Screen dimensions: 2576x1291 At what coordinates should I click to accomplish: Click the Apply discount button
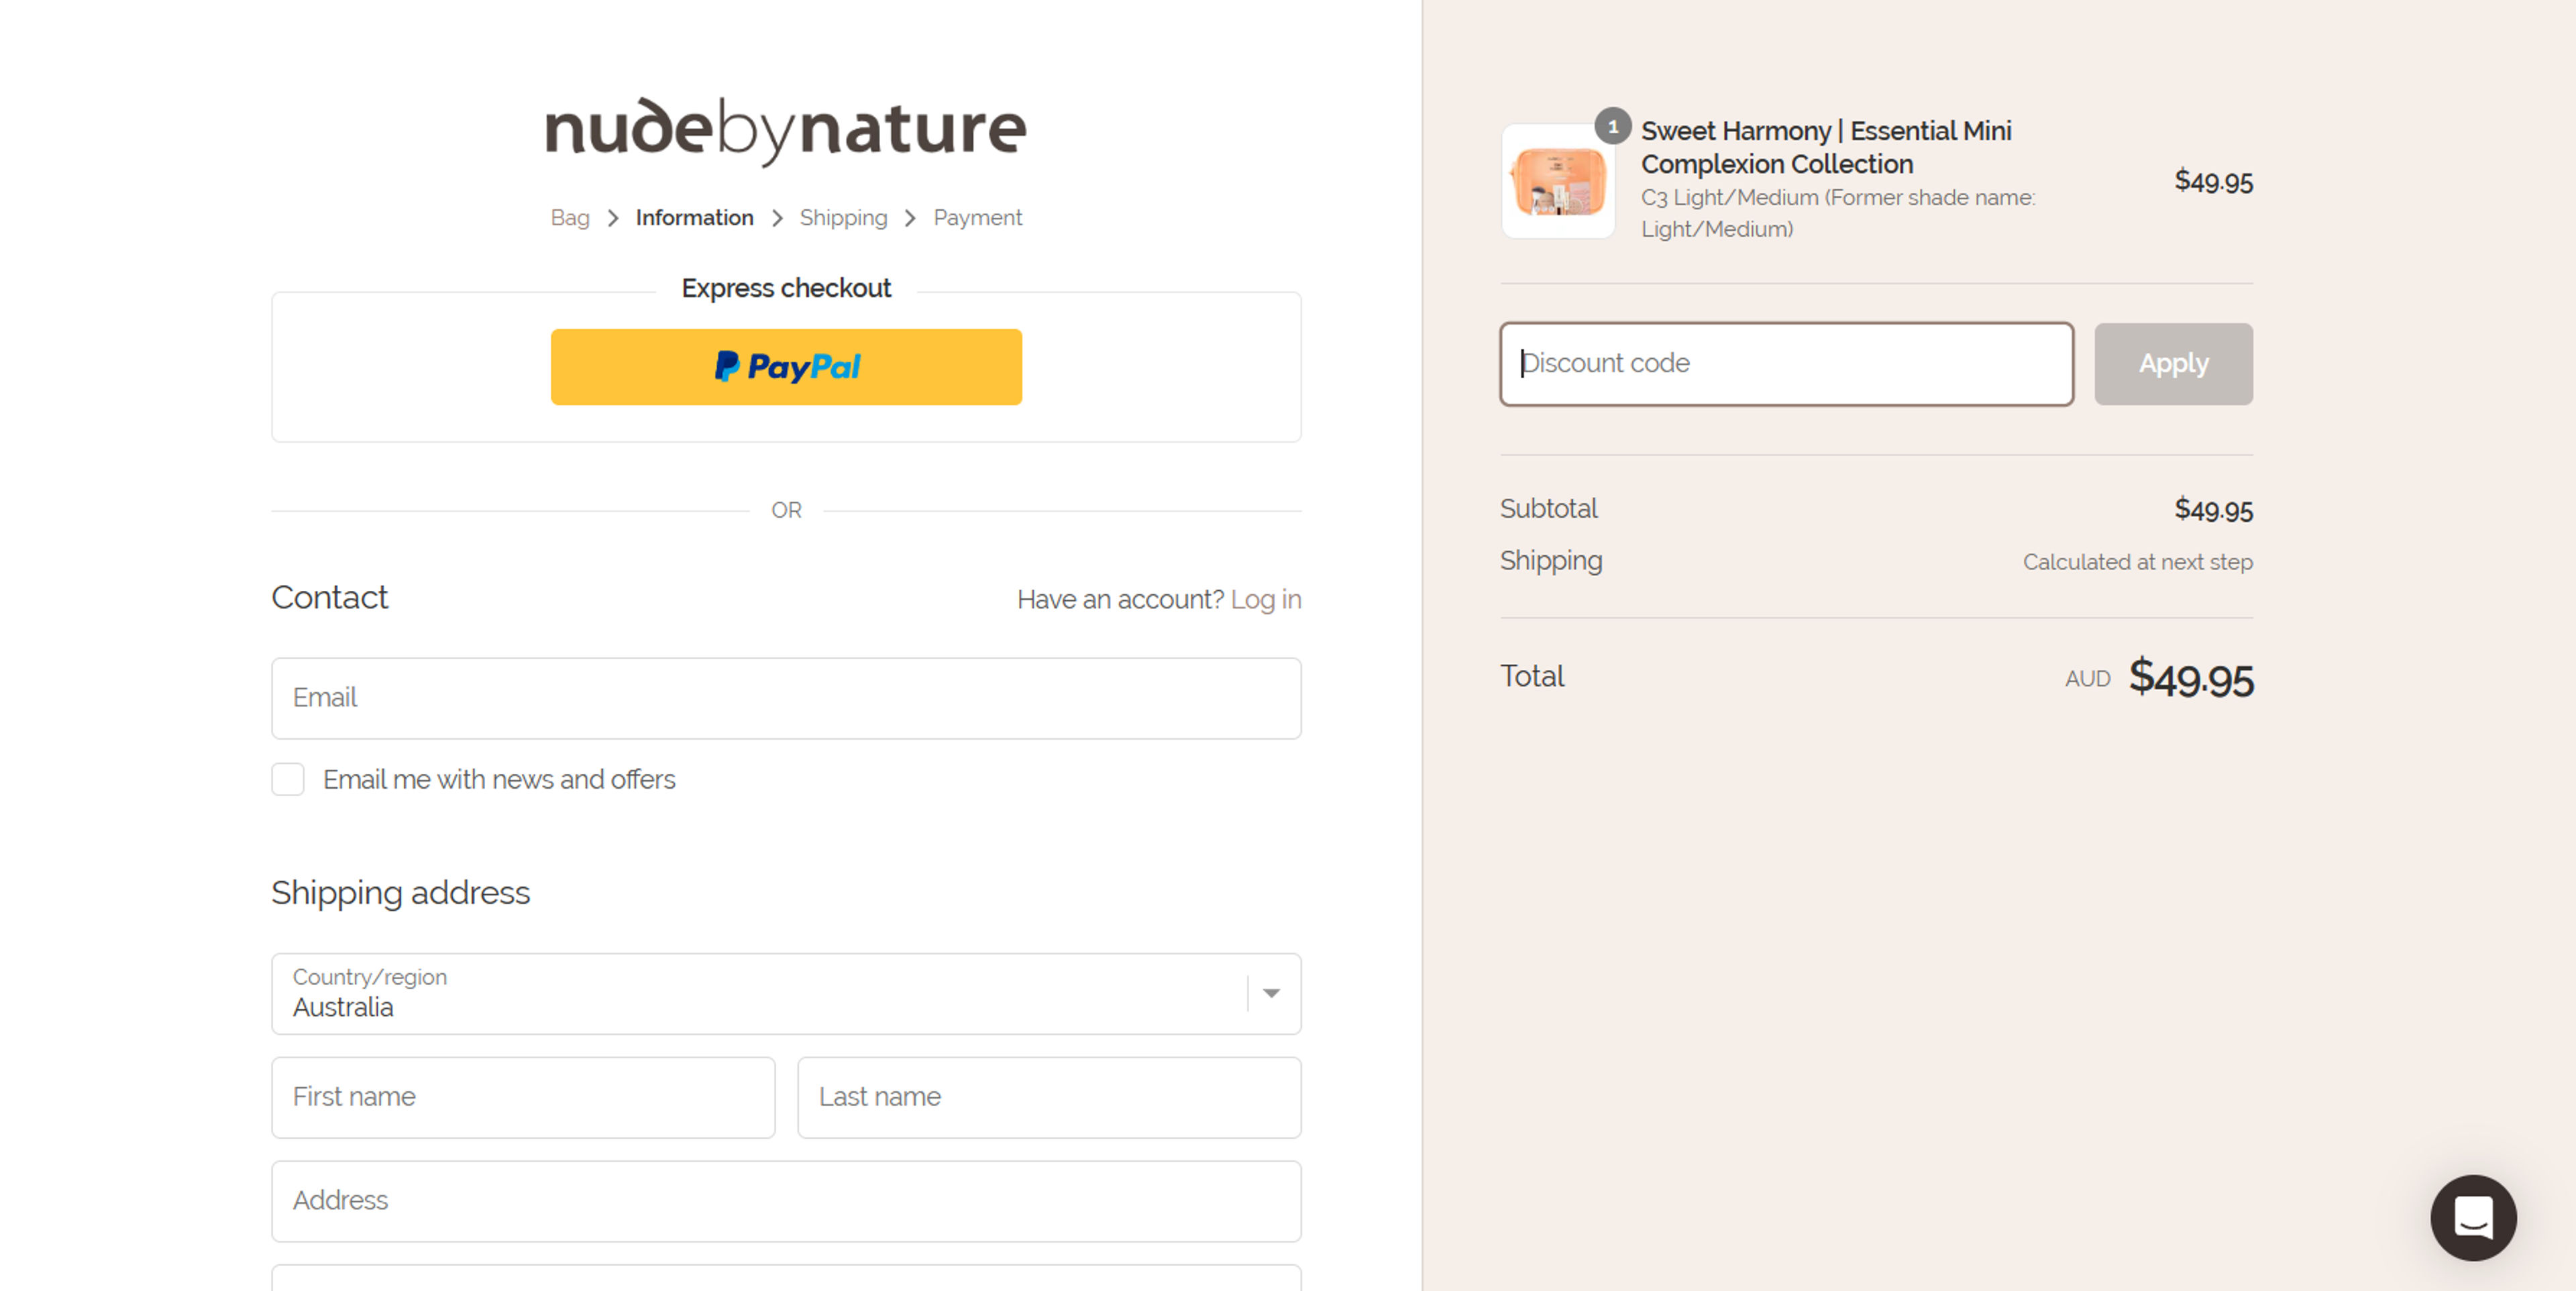tap(2173, 364)
